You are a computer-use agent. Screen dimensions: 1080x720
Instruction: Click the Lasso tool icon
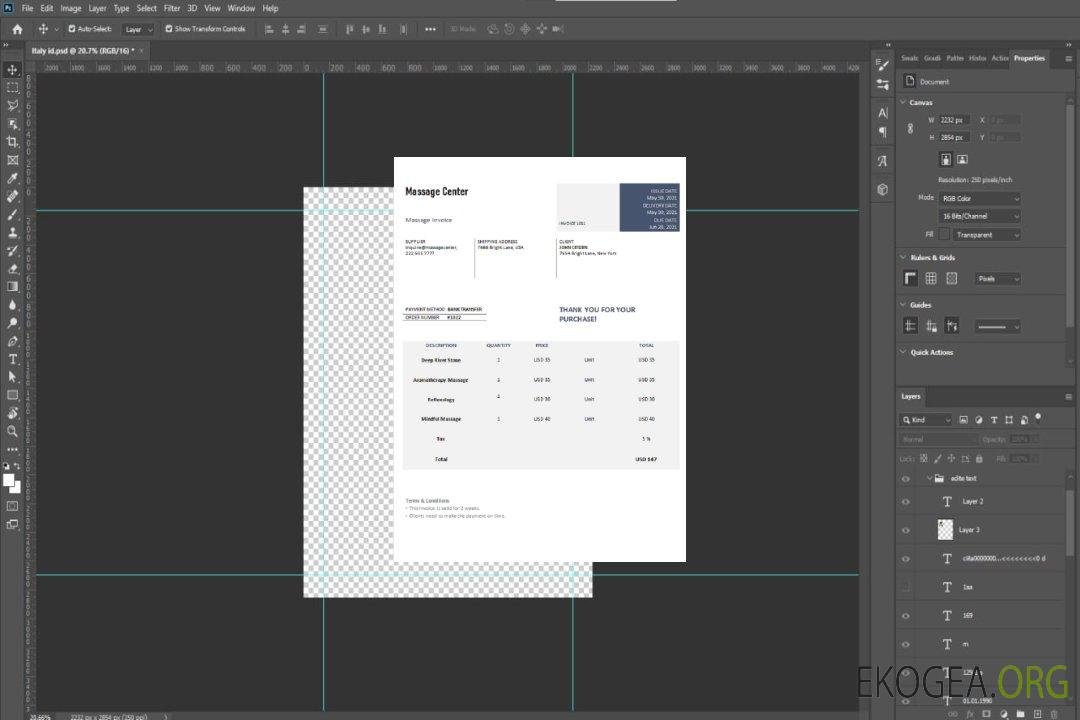[x=13, y=105]
